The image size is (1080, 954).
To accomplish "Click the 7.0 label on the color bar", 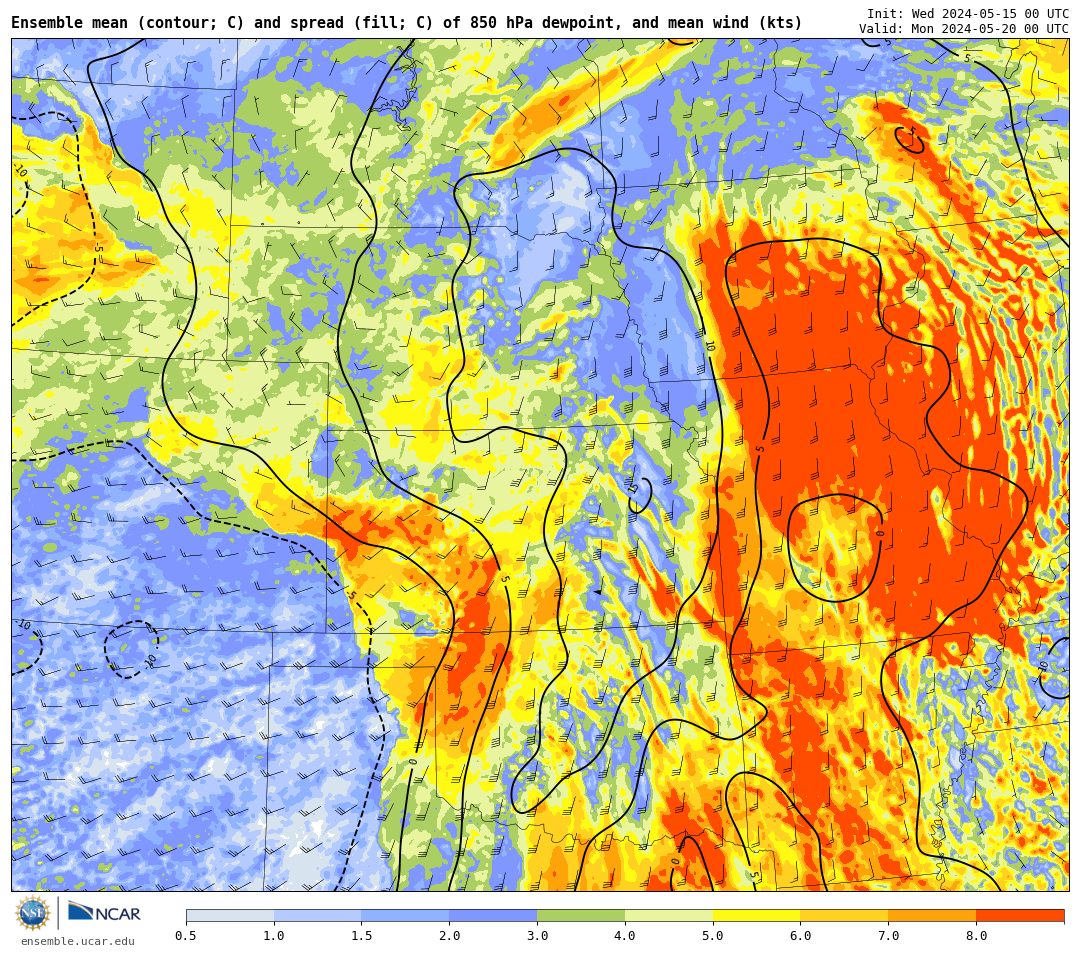I will [889, 935].
